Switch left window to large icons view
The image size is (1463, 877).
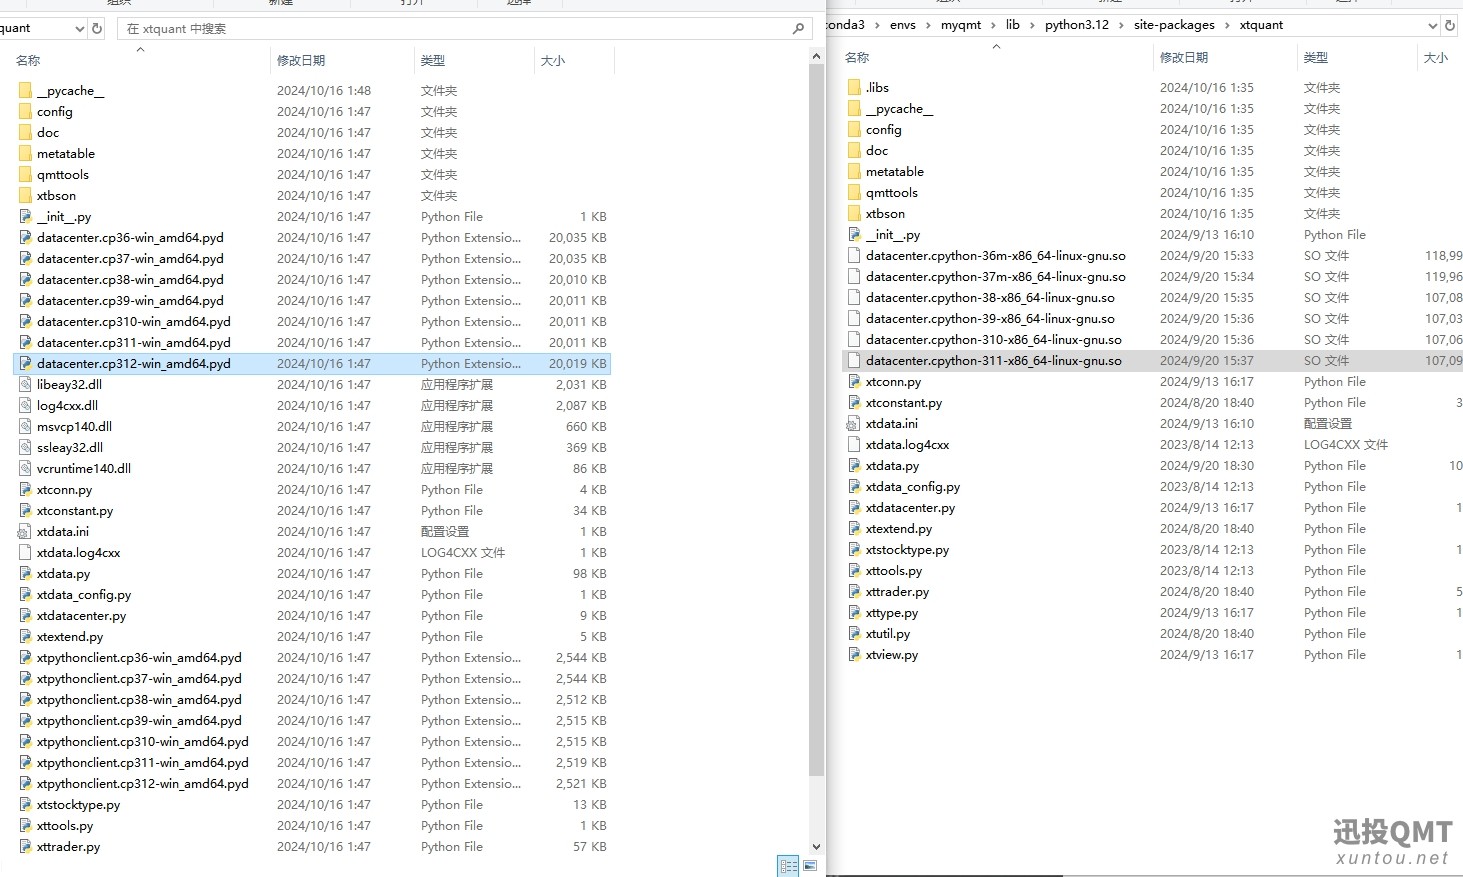[810, 866]
